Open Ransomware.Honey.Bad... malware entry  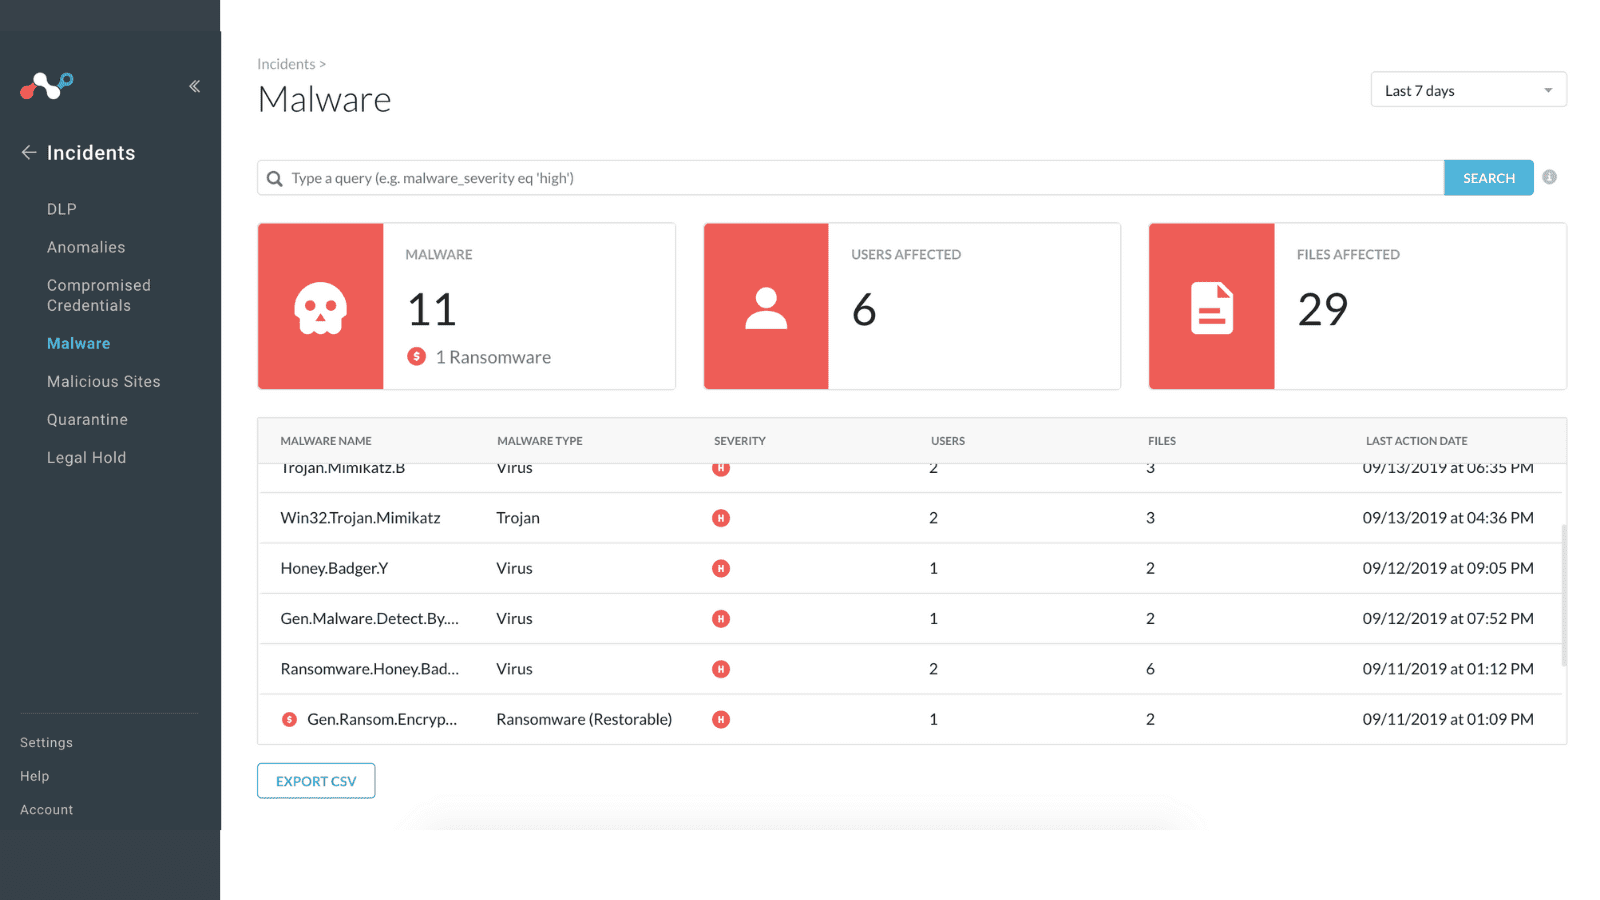[369, 669]
